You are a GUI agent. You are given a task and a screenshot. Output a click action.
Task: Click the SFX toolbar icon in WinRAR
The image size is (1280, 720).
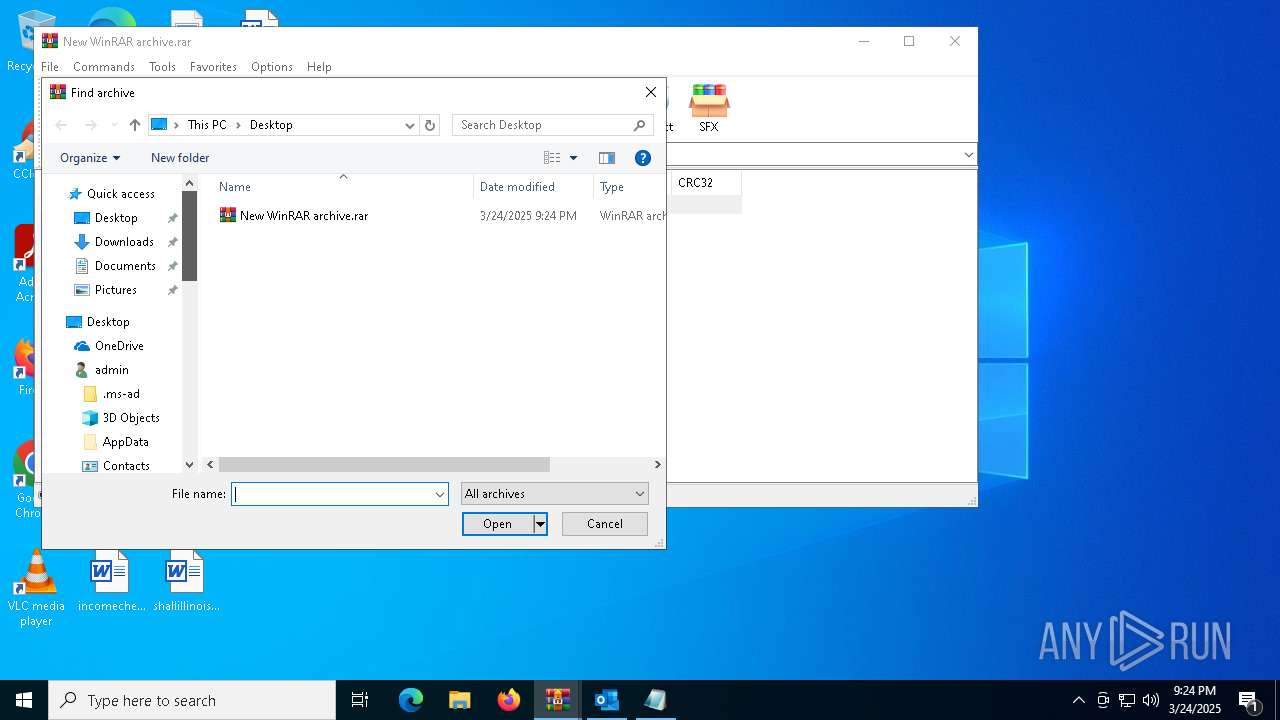click(x=709, y=108)
